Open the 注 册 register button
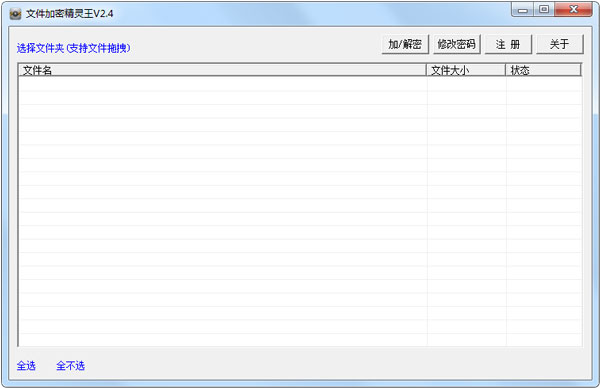Image resolution: width=600 pixels, height=388 pixels. 508,44
